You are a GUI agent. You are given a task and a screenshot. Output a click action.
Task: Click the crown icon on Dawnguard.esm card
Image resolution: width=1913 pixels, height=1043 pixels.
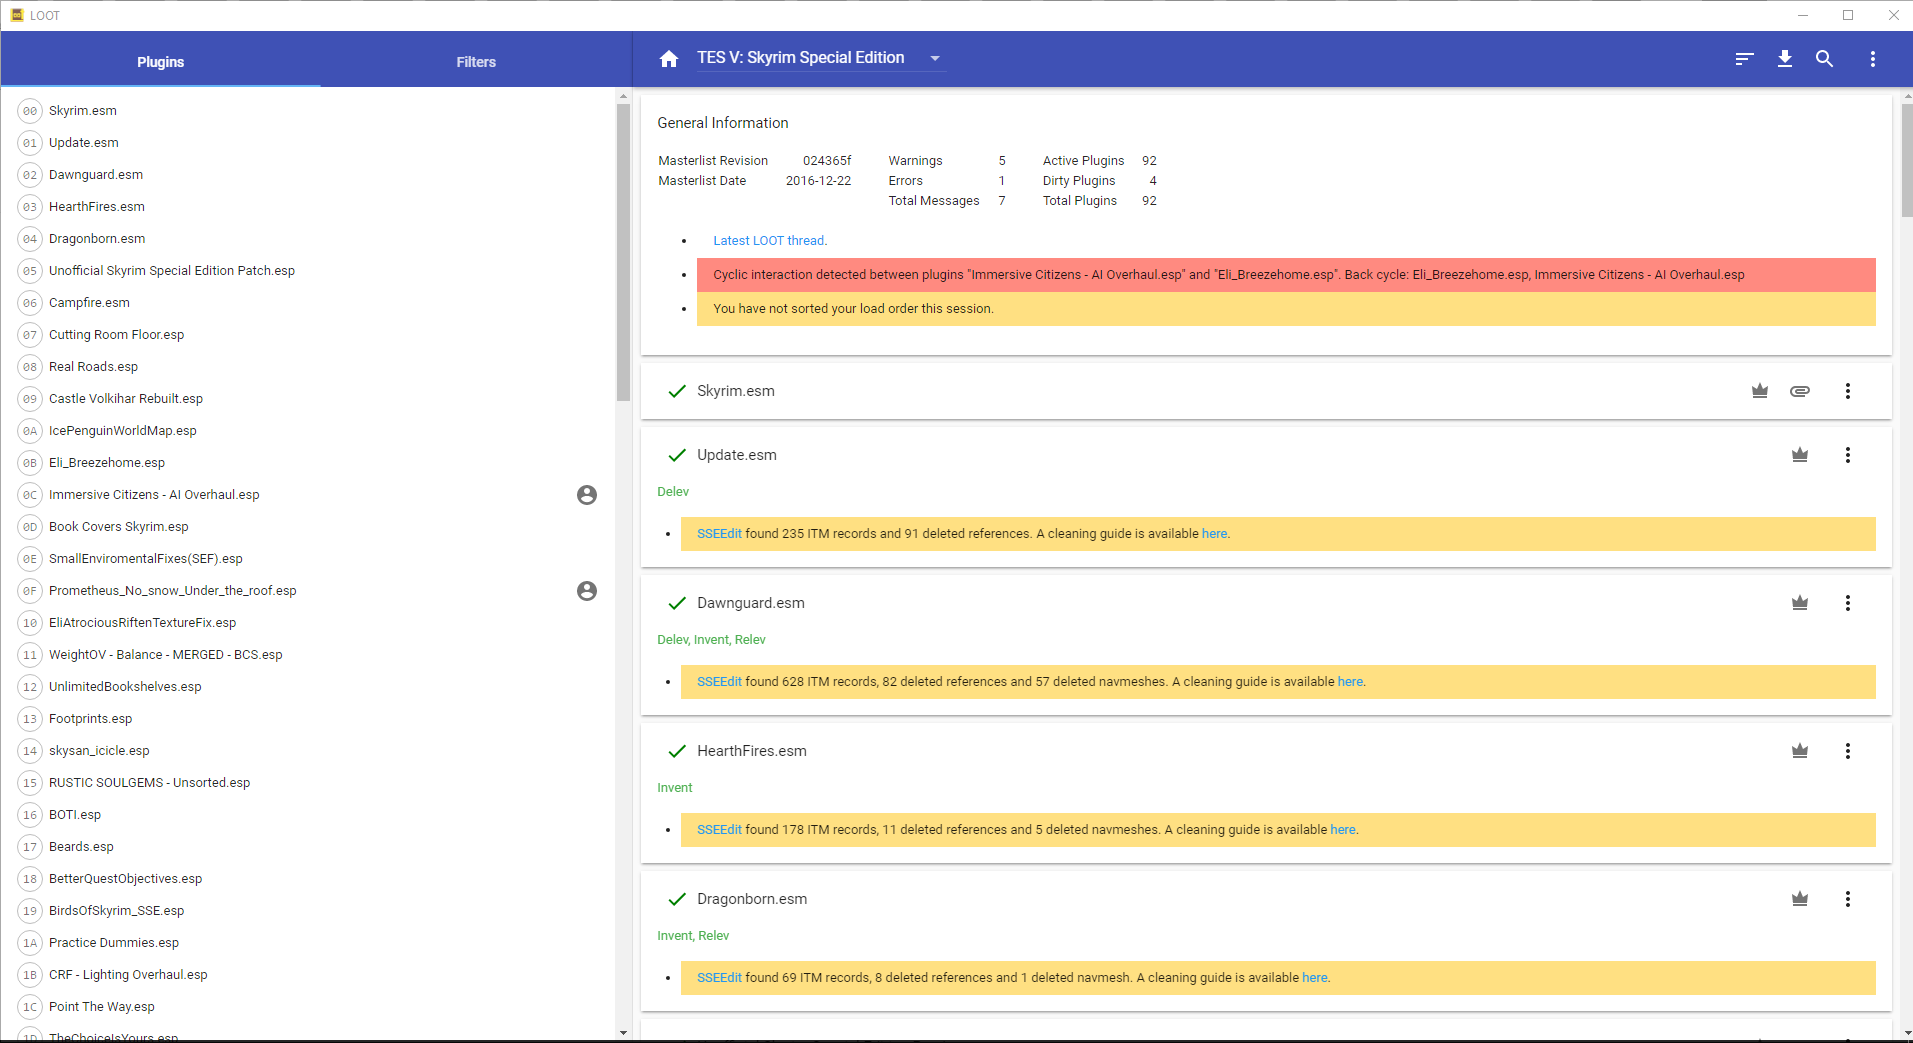pos(1800,603)
